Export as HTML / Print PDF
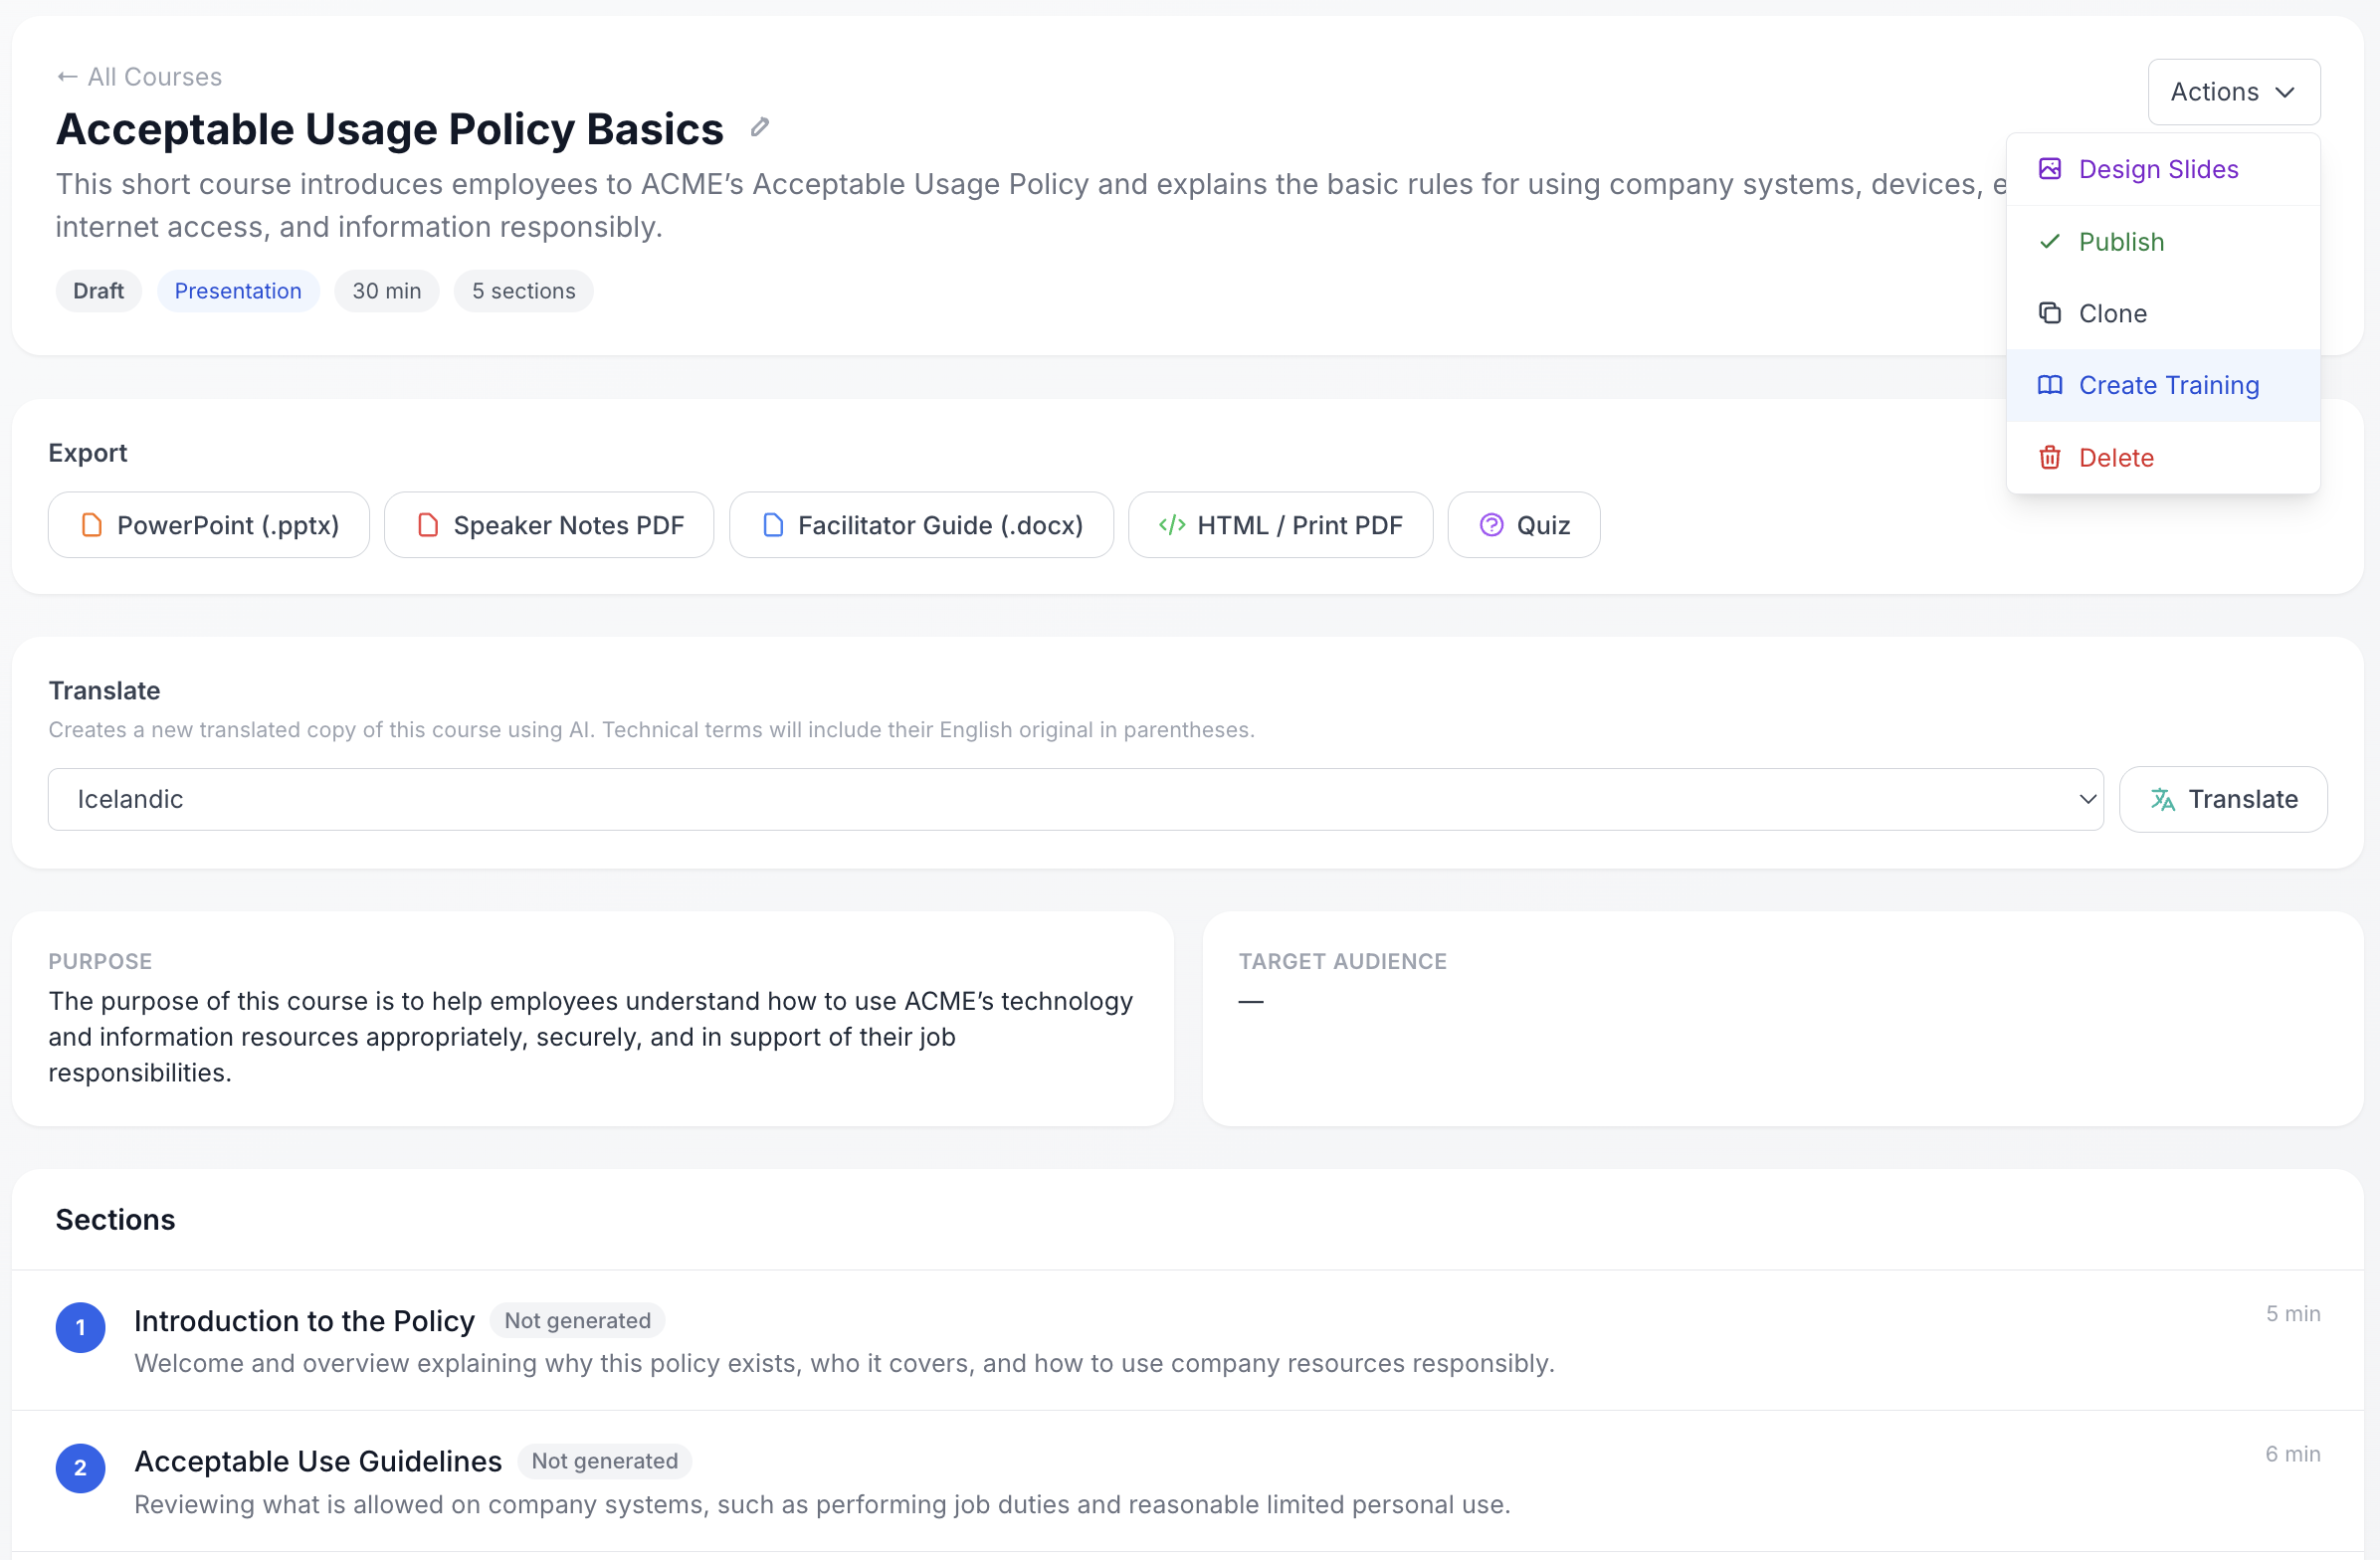 (1280, 525)
